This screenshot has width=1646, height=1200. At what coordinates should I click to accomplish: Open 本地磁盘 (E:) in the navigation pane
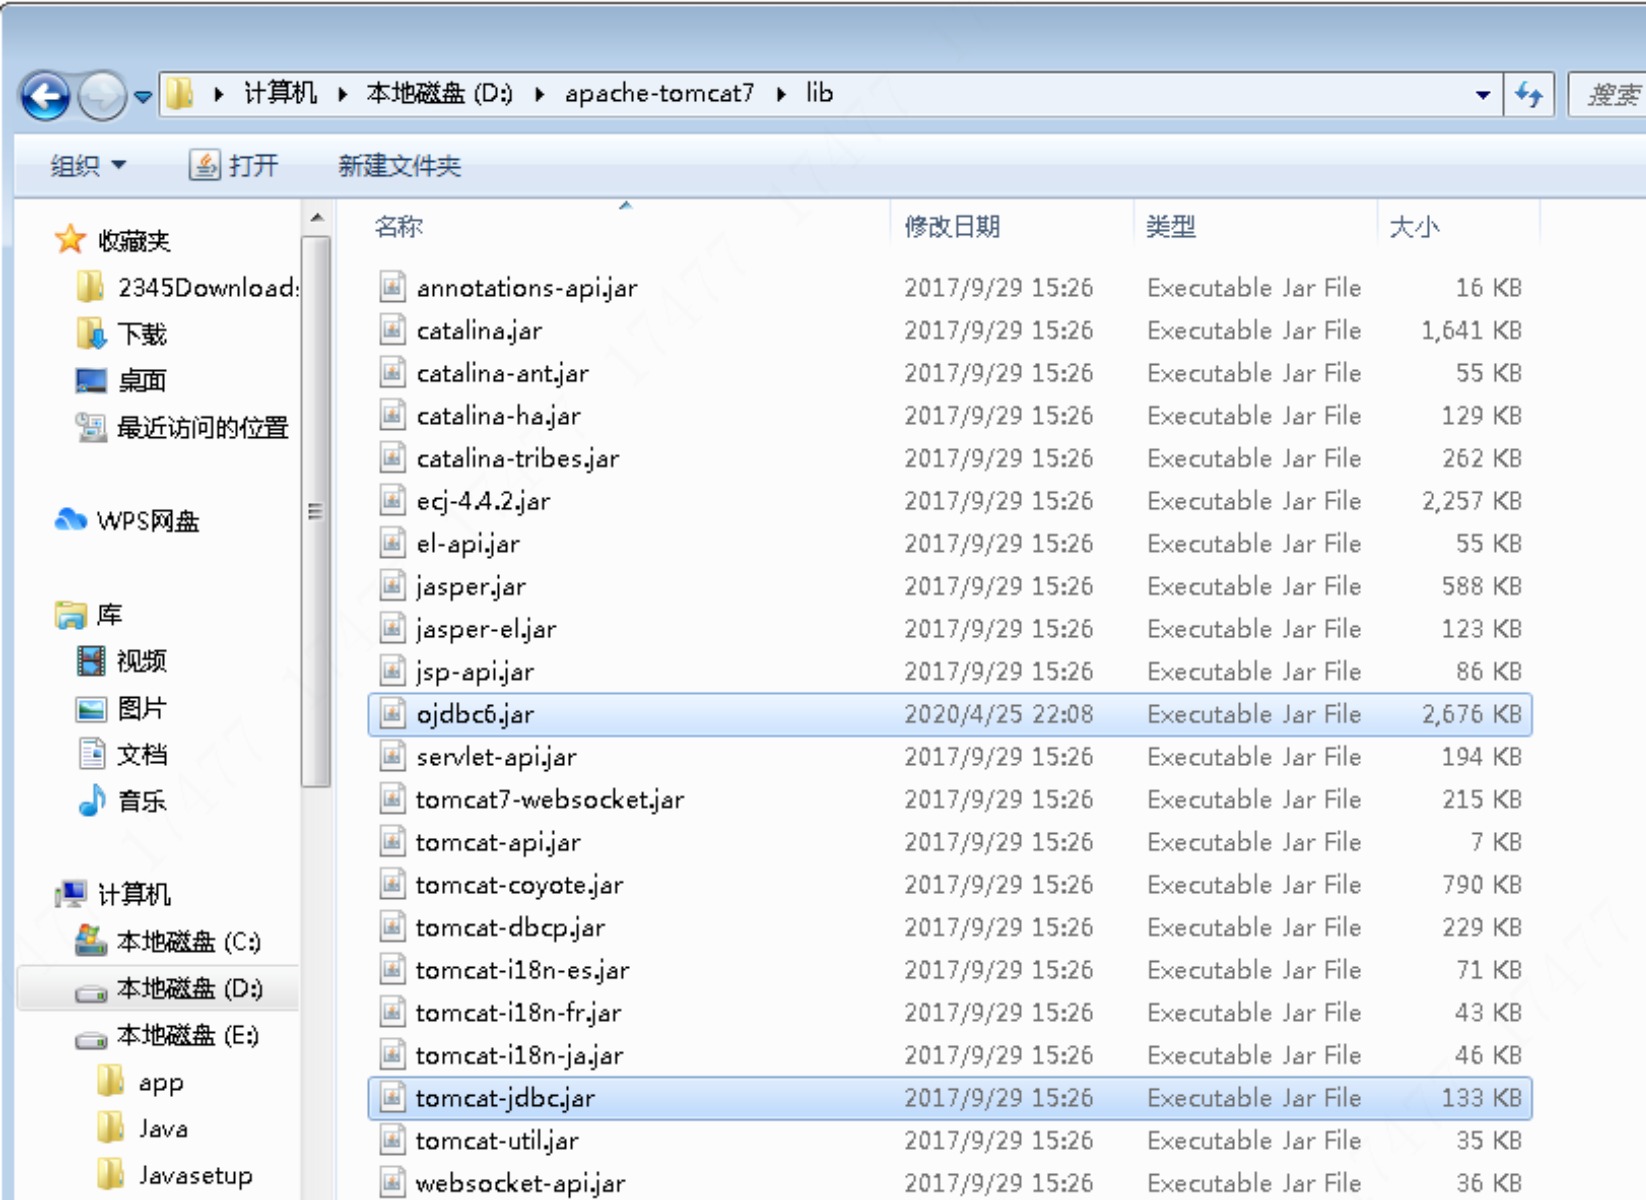167,1036
